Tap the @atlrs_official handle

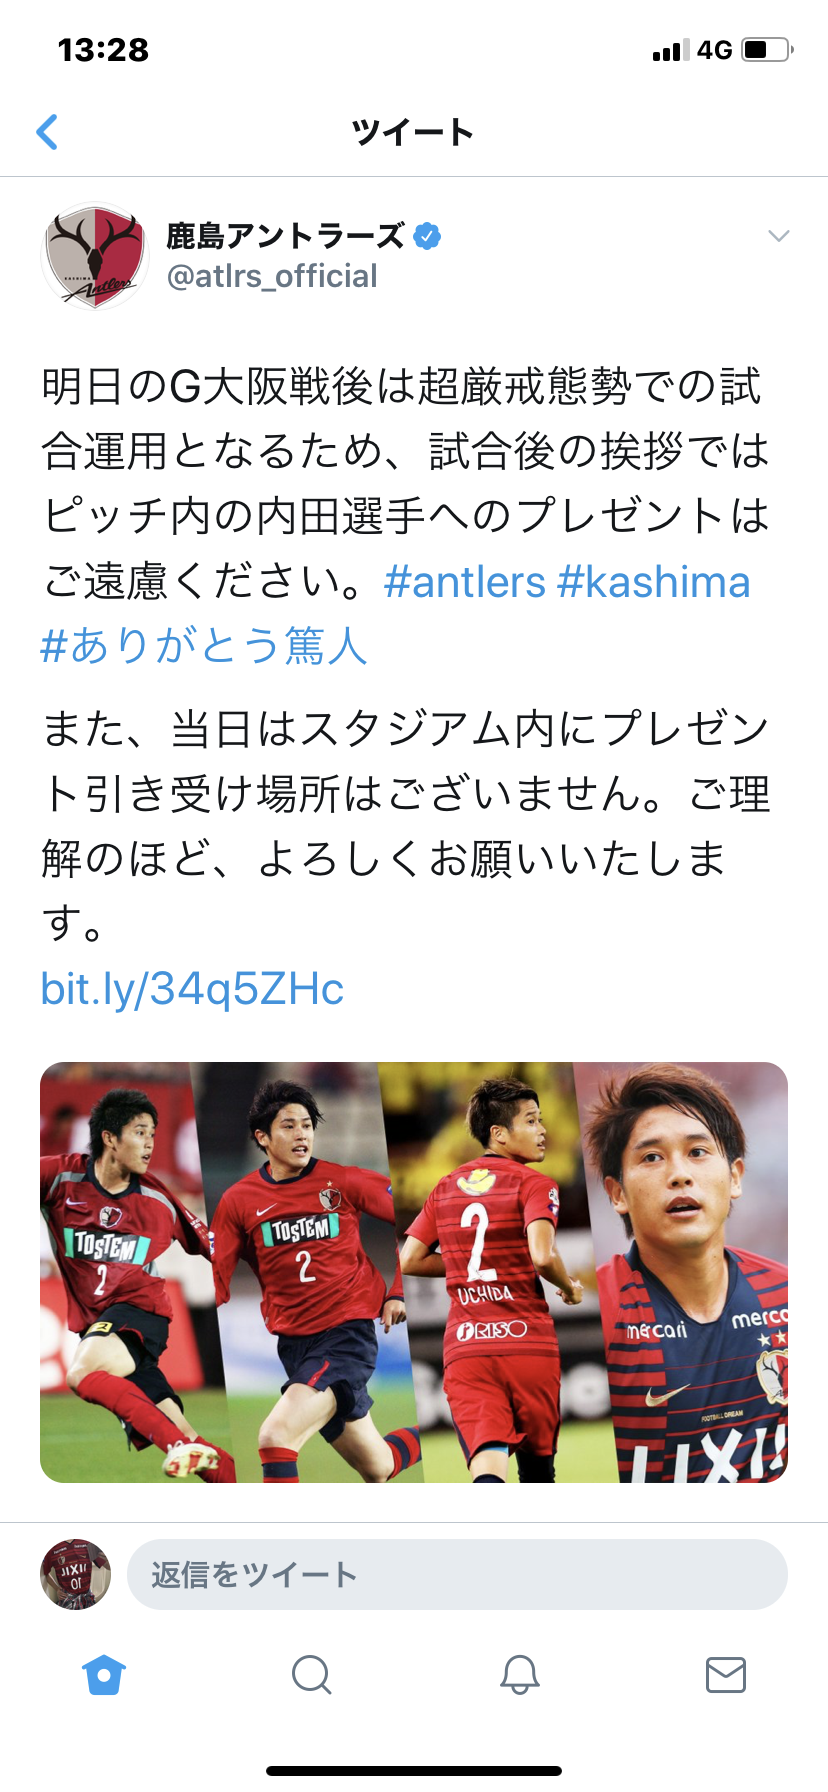(272, 276)
